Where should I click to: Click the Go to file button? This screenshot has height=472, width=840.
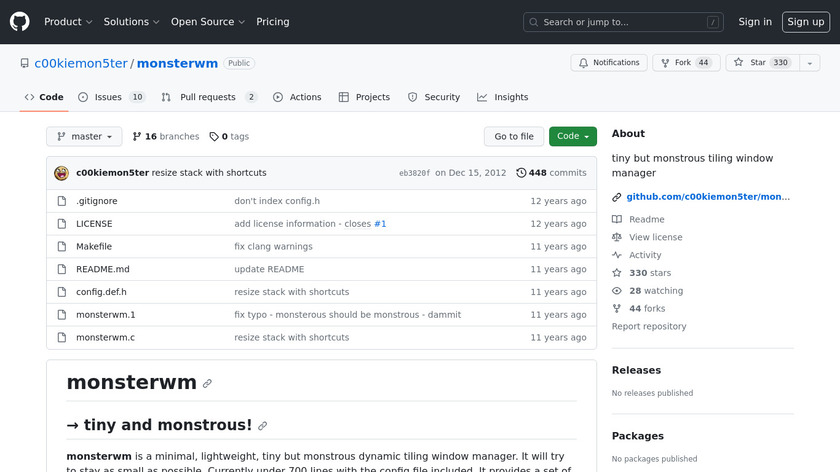pyautogui.click(x=514, y=137)
